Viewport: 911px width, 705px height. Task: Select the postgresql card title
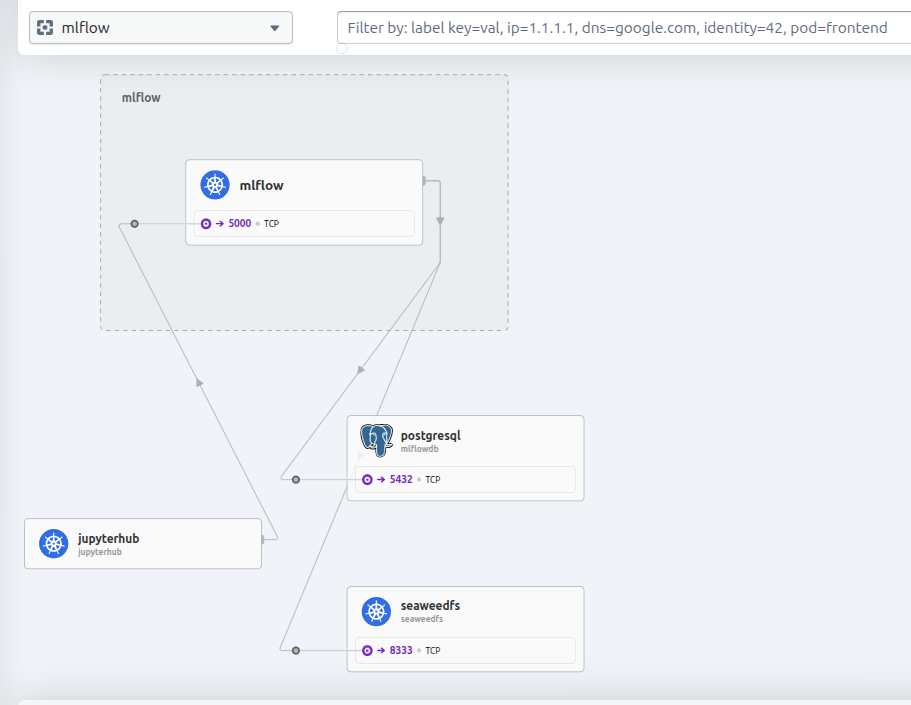pos(431,435)
